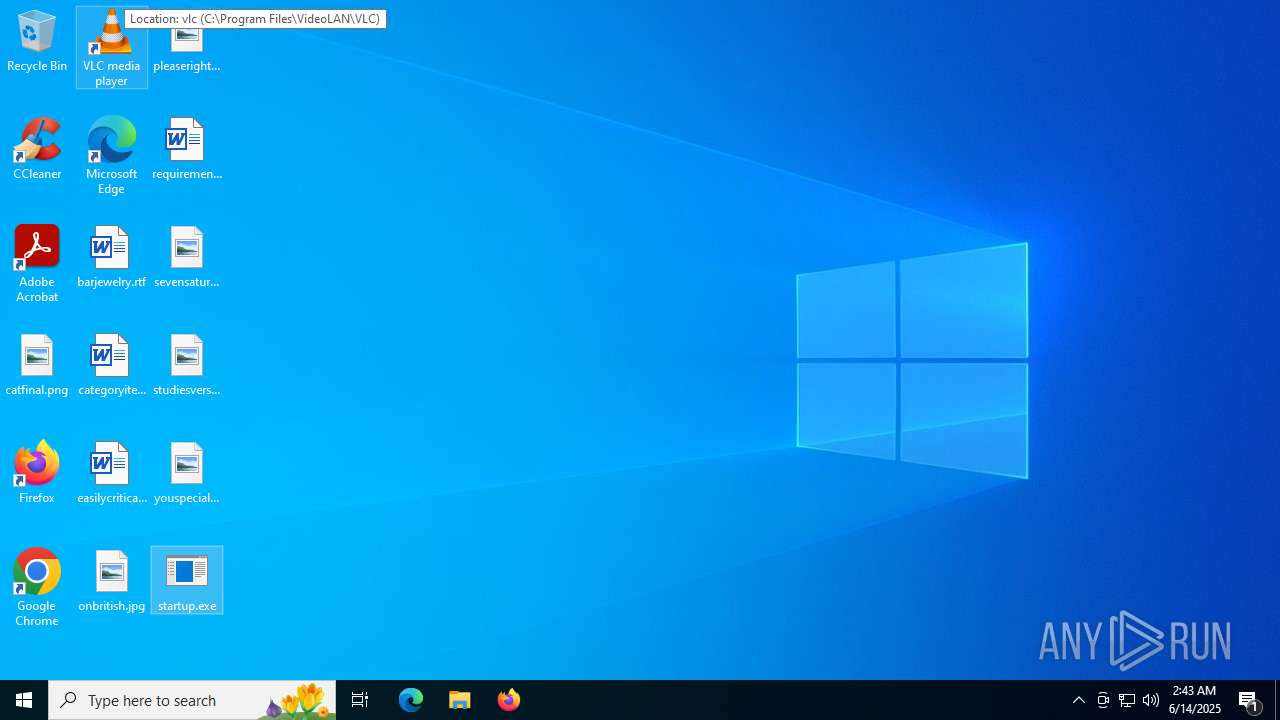Open the volume speaker tray icon
1280x720 pixels.
click(x=1151, y=700)
